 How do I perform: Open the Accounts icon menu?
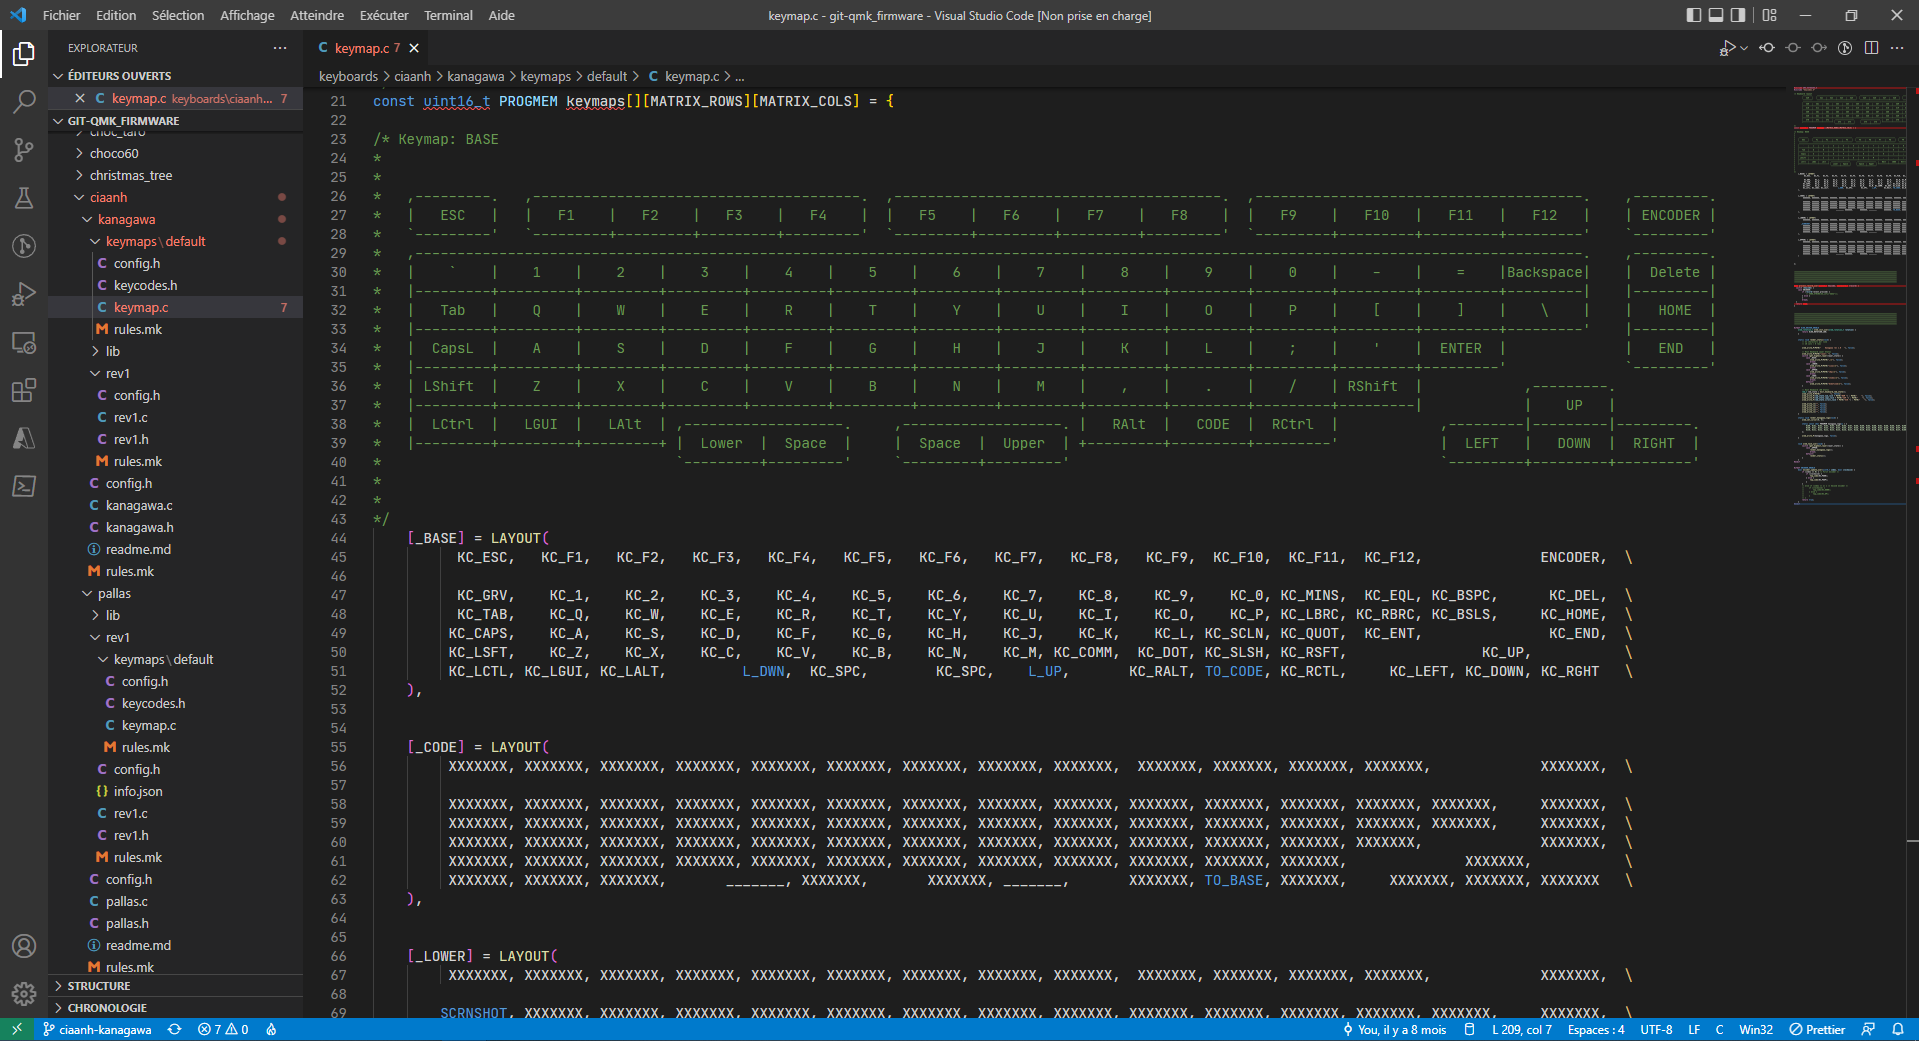pos(24,946)
